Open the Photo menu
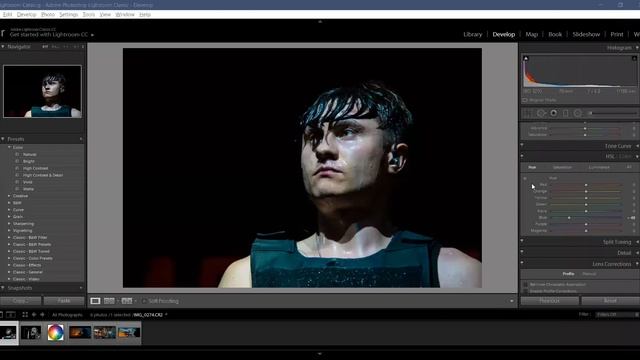The width and height of the screenshot is (640, 360). coord(48,14)
